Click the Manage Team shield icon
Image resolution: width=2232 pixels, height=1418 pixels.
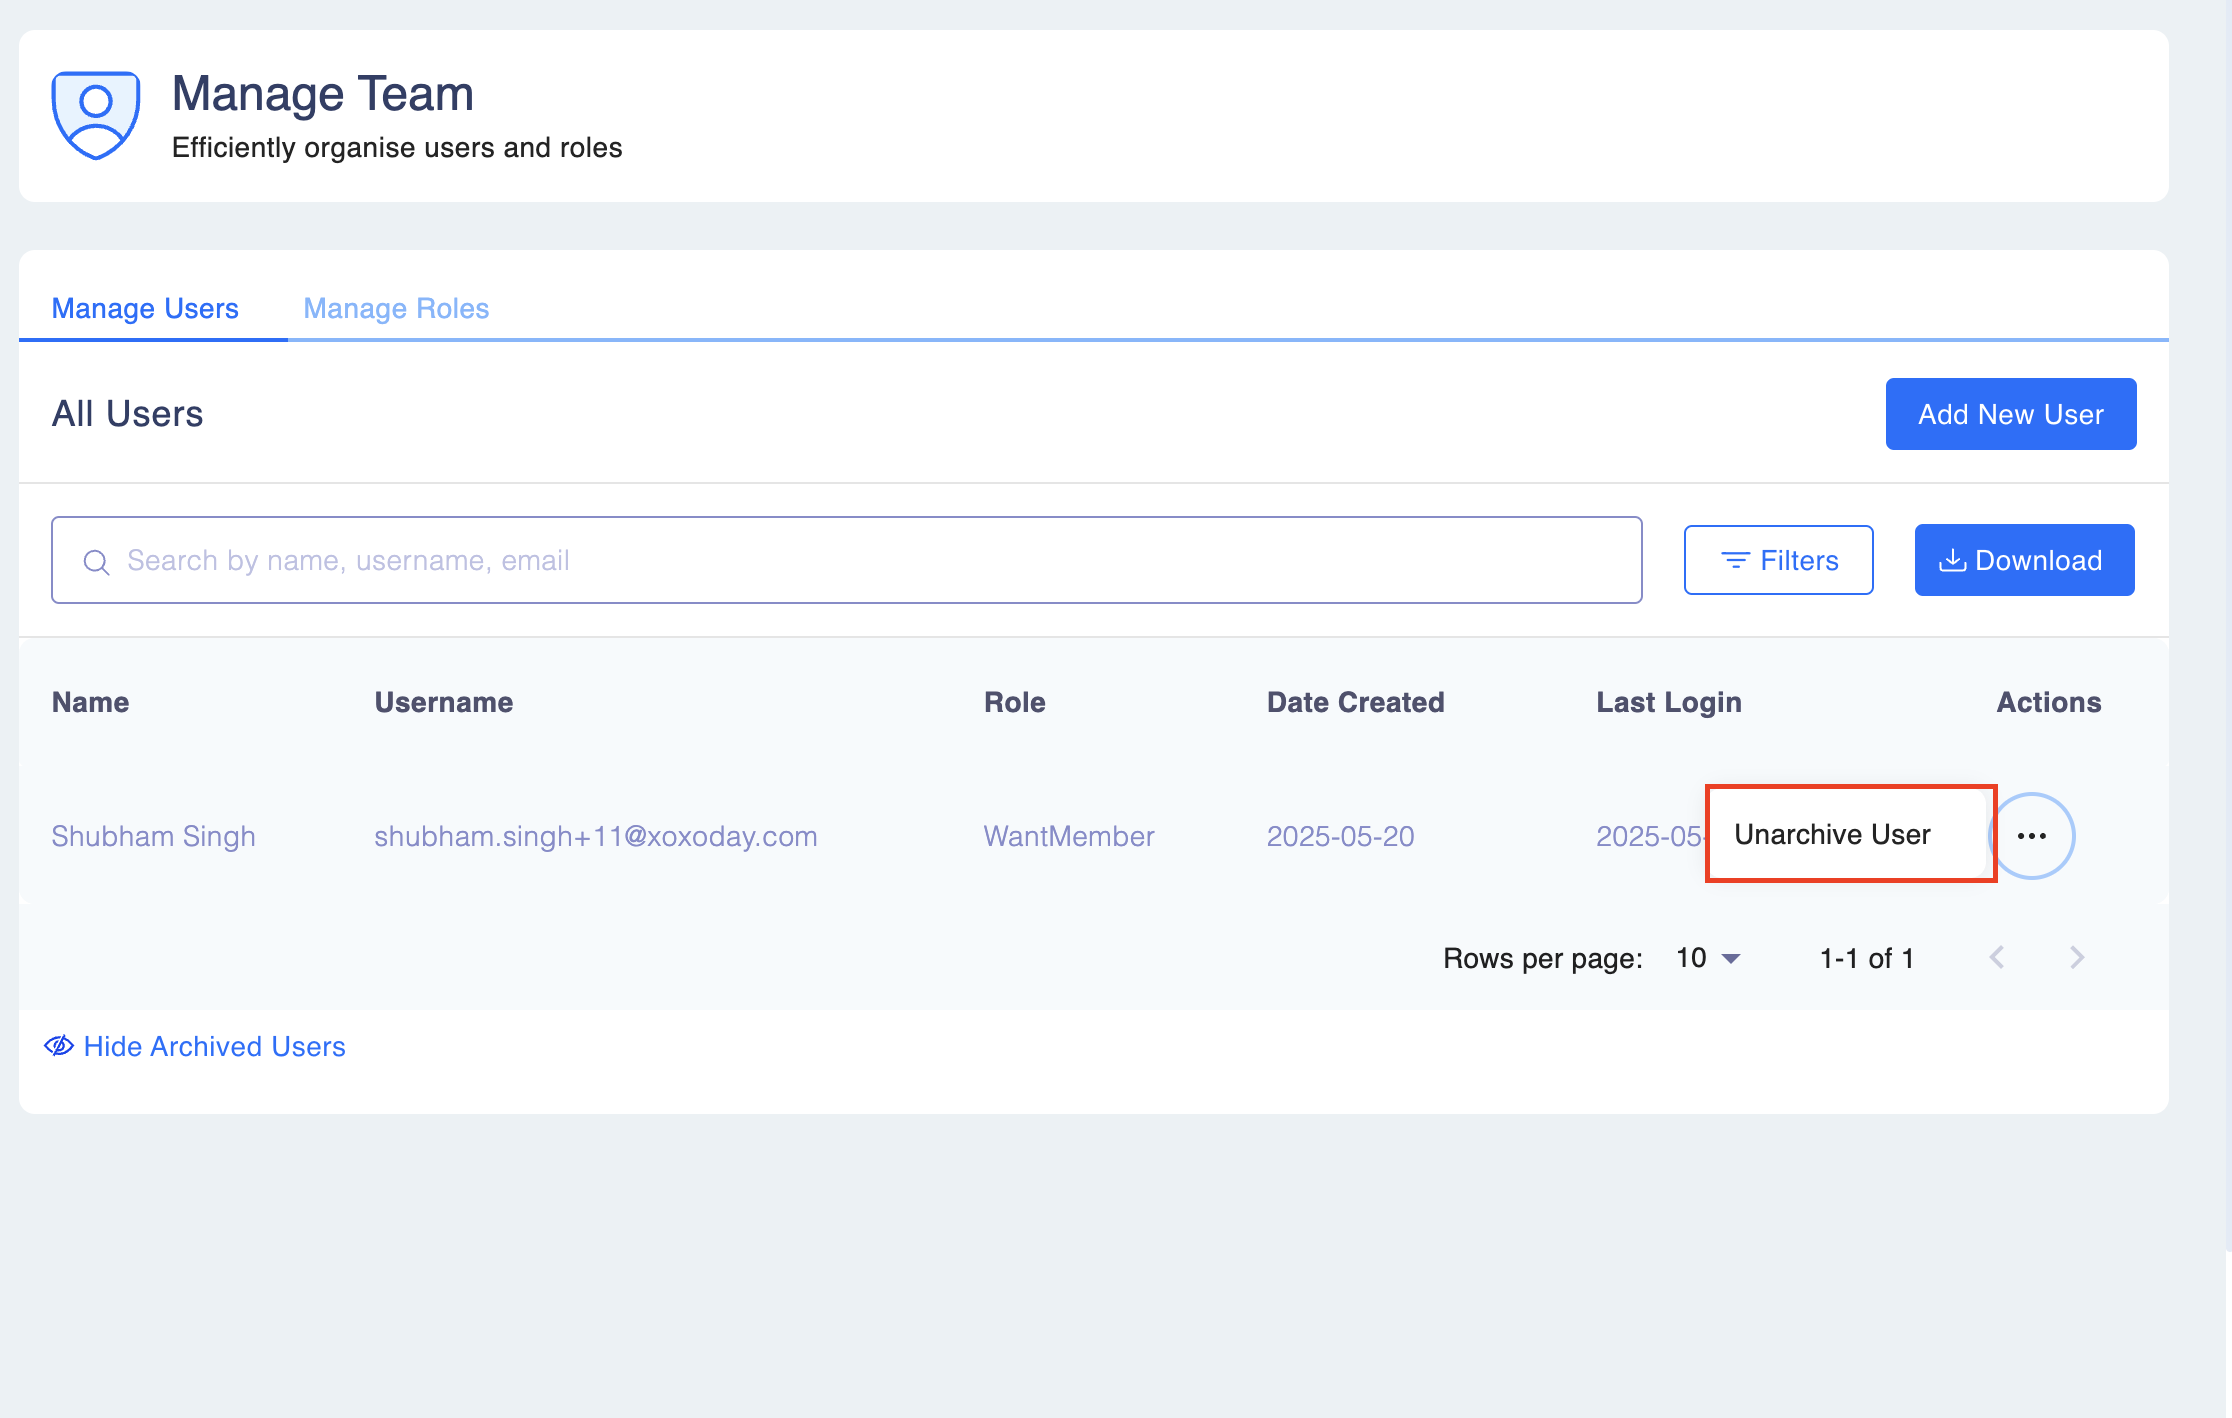(x=96, y=114)
